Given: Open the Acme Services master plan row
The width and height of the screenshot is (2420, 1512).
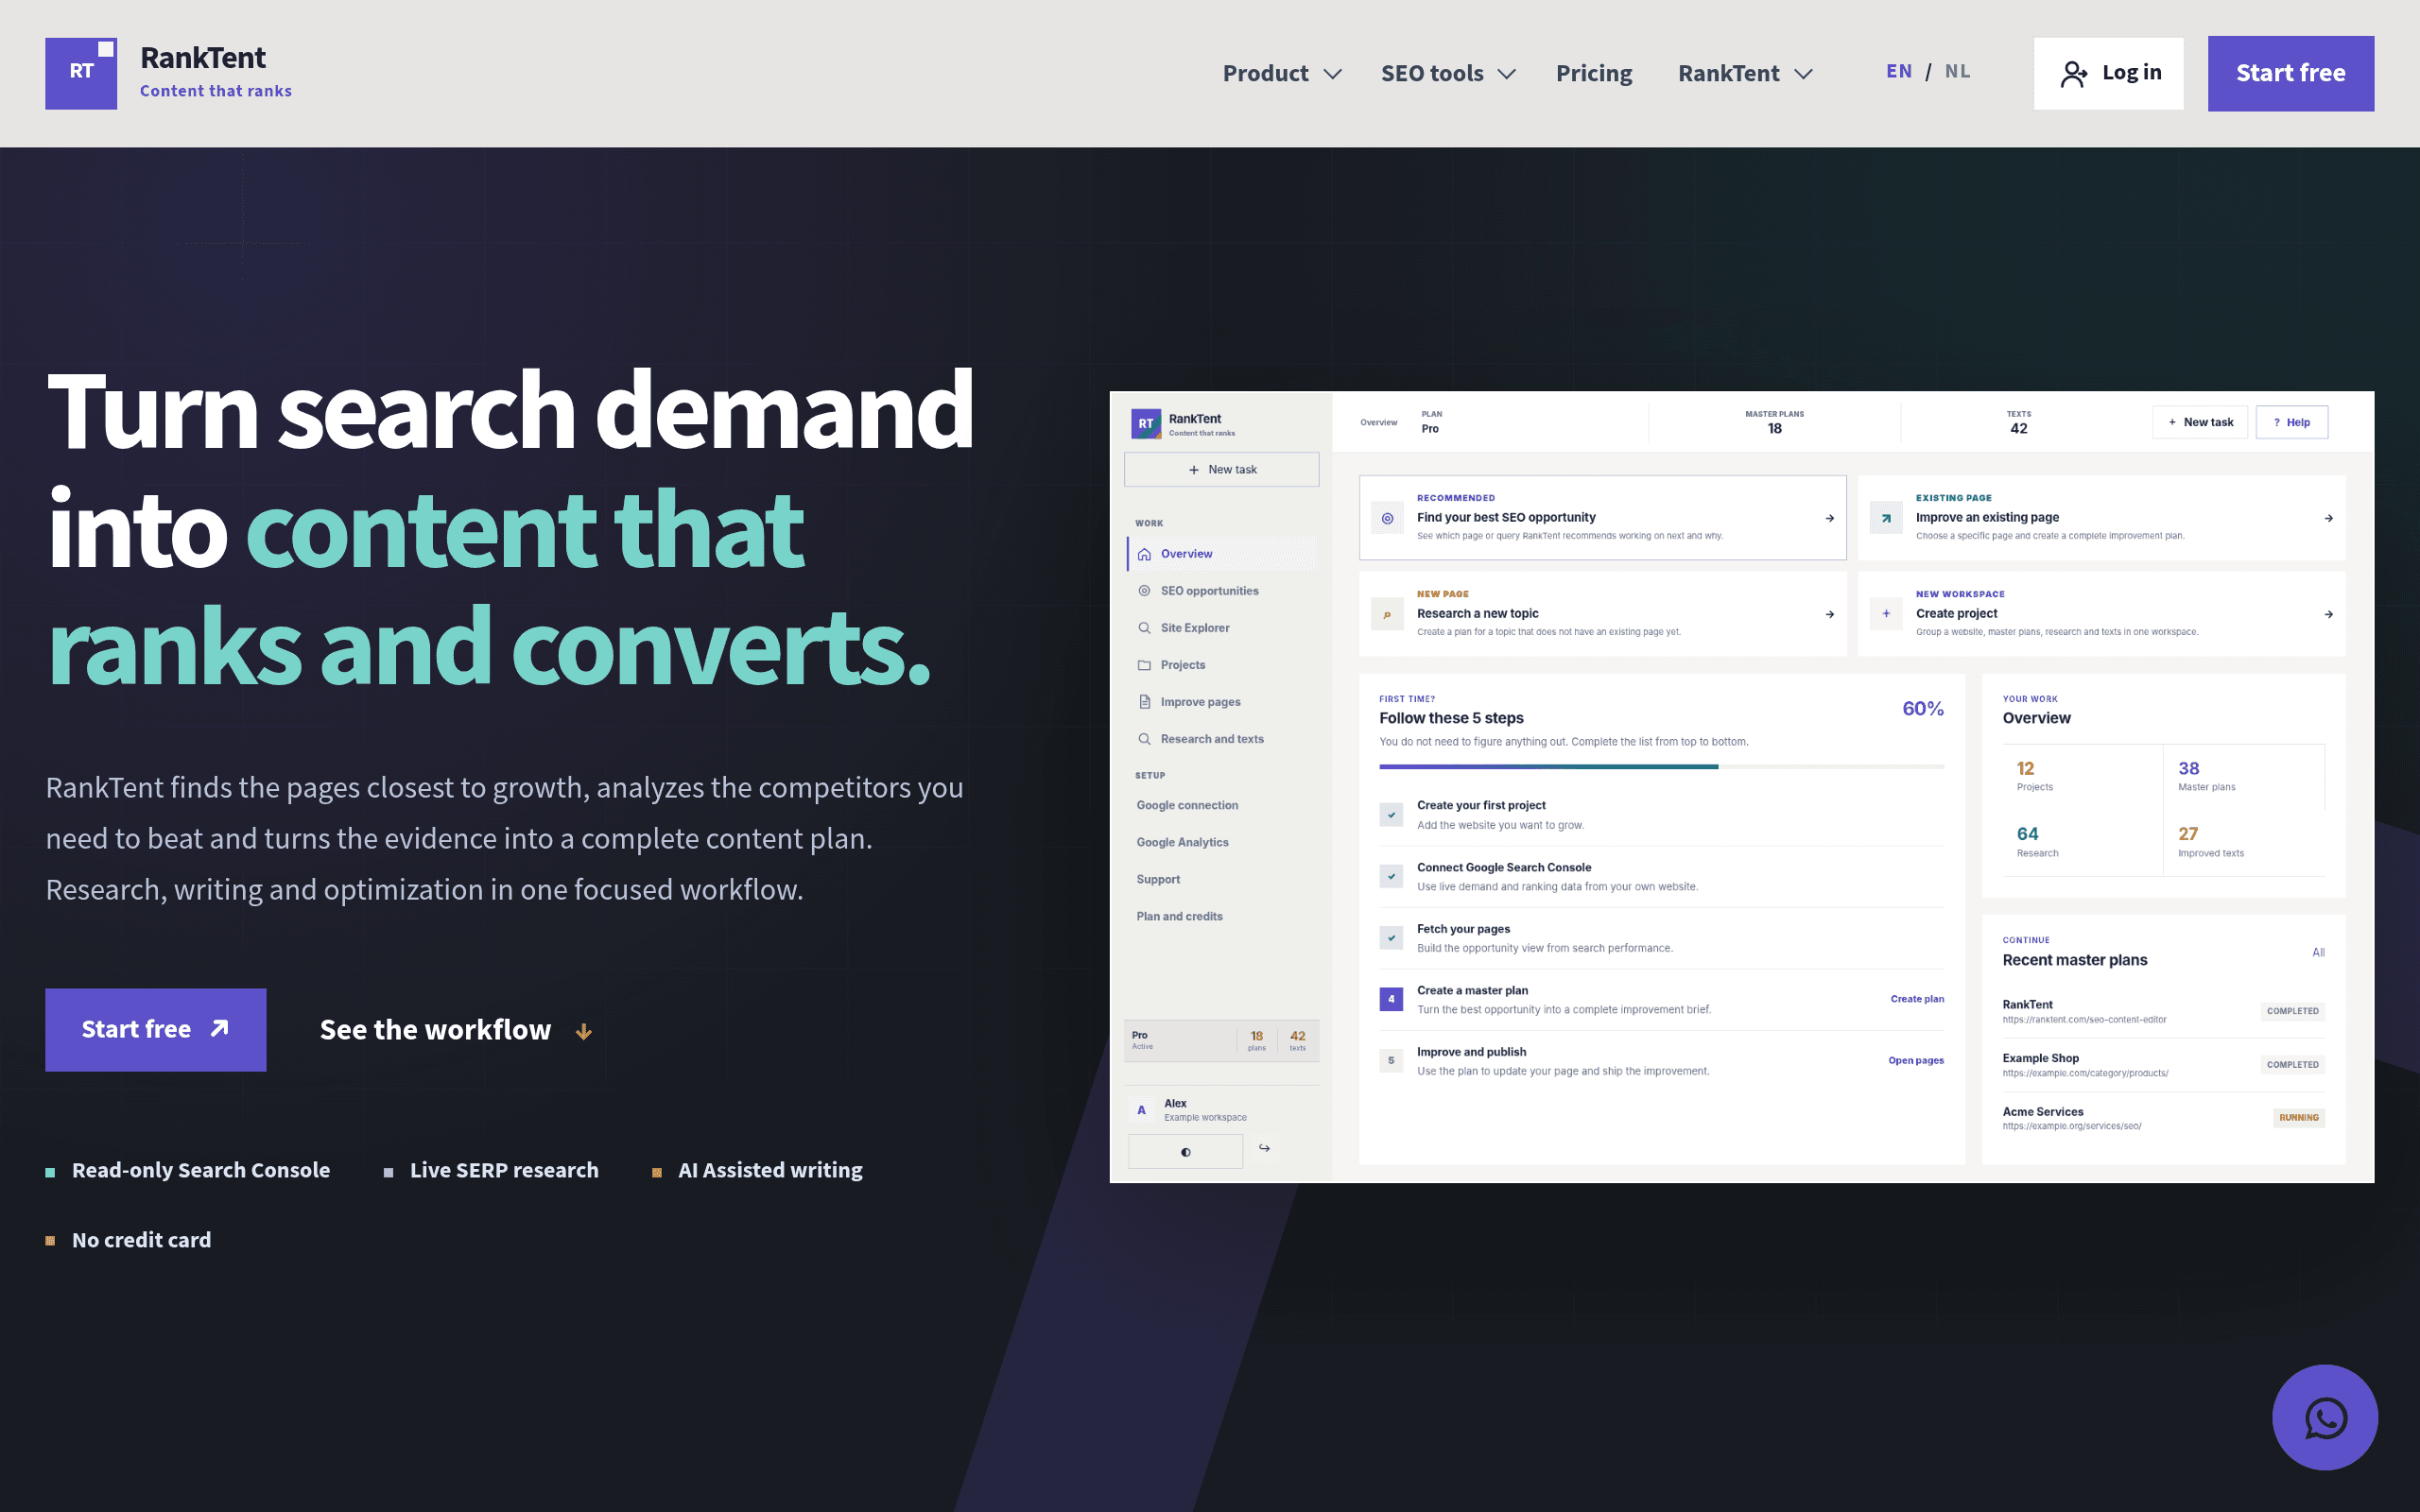Looking at the screenshot, I should tap(2163, 1118).
